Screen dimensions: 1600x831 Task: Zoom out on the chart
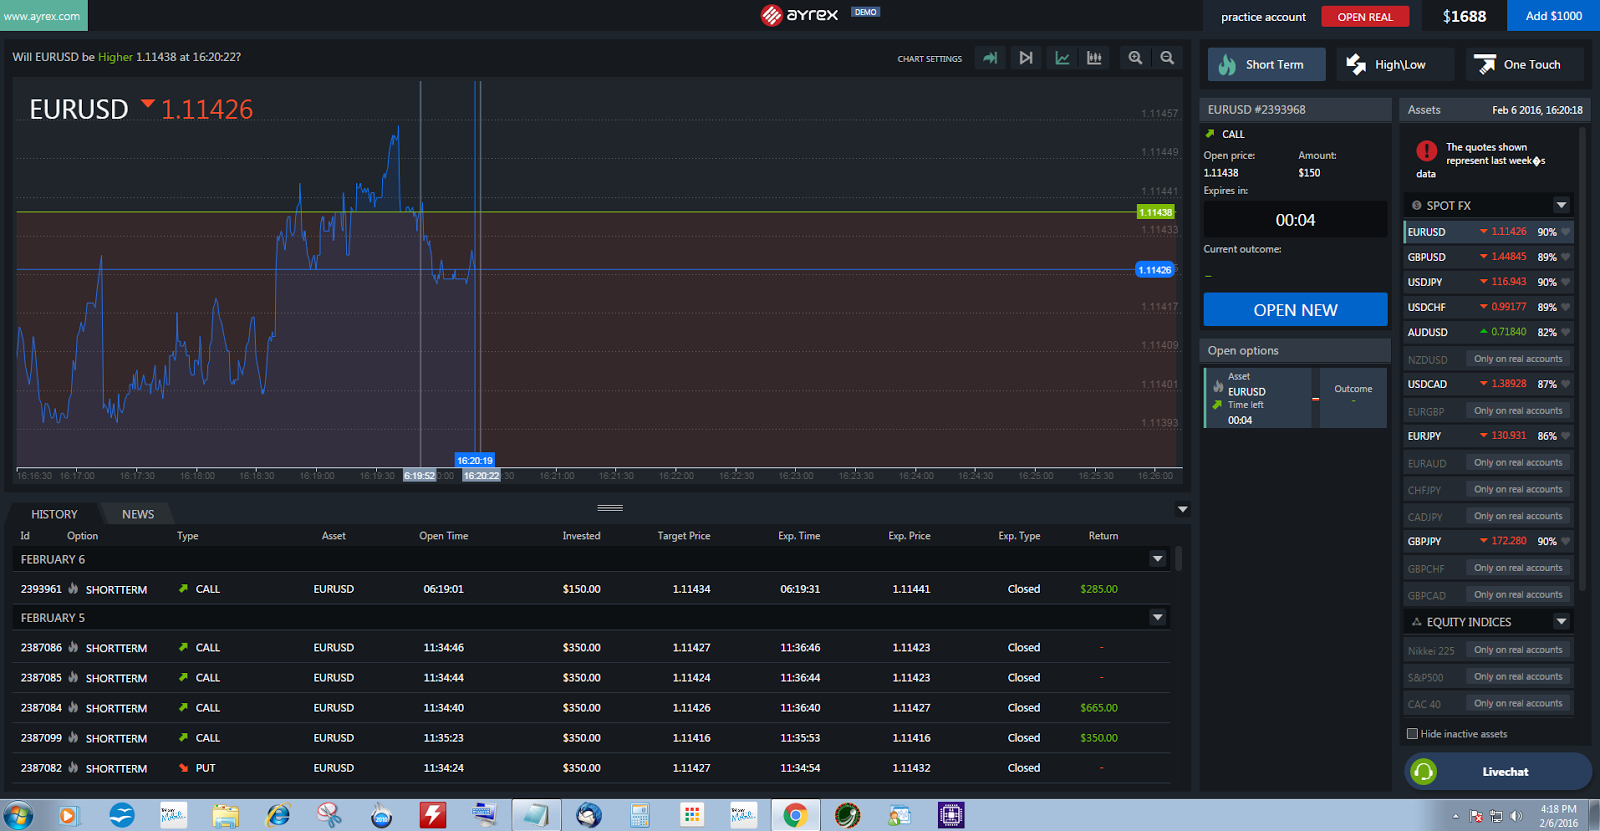click(x=1167, y=58)
